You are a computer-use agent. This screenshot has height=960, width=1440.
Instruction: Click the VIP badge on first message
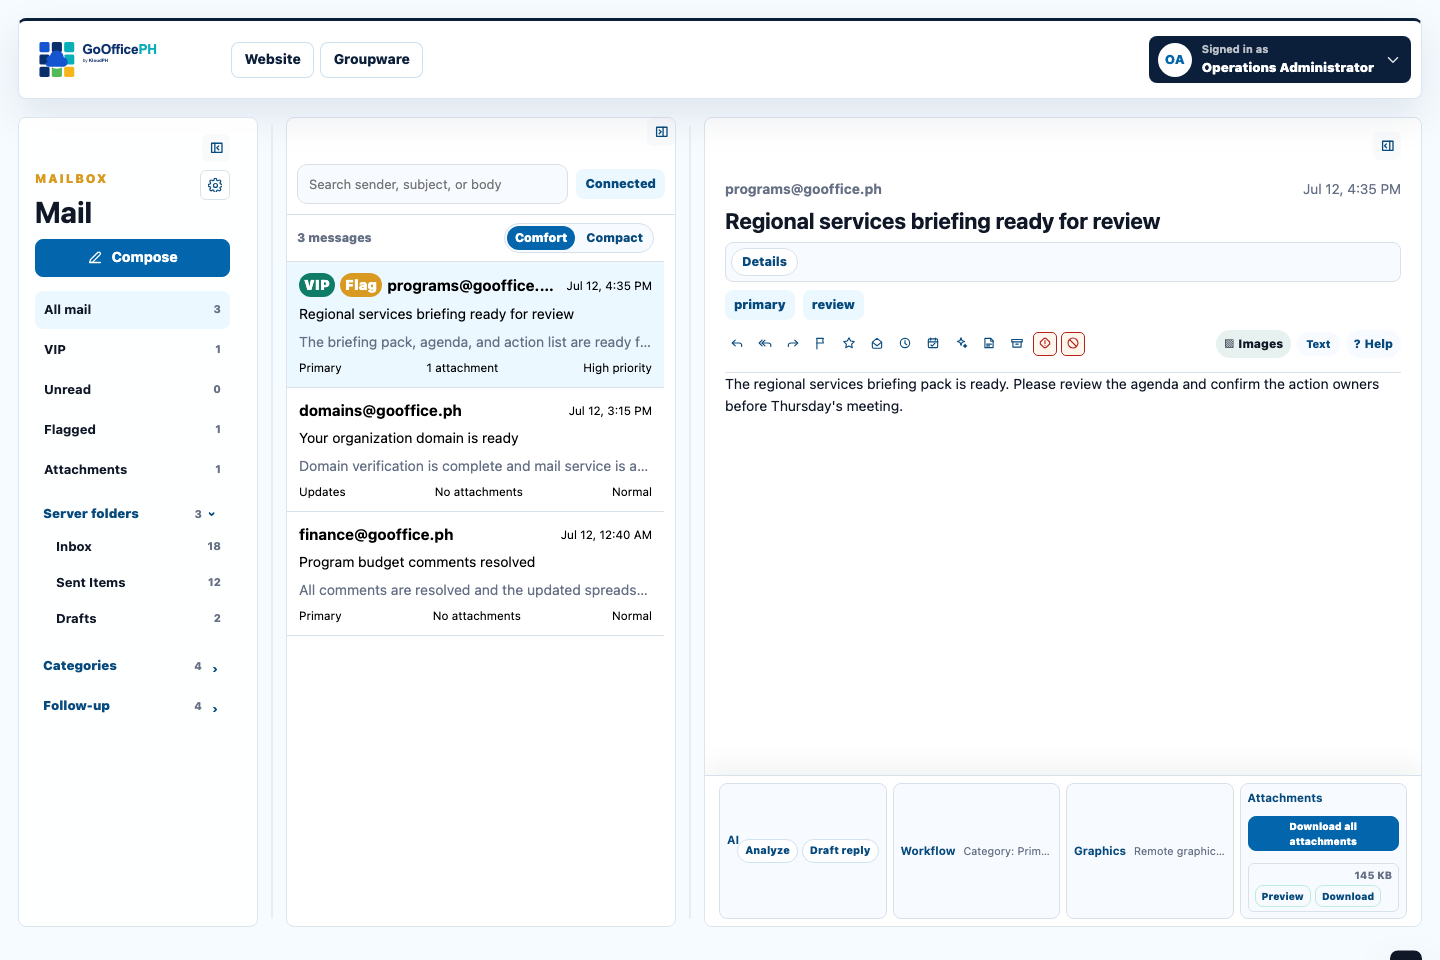317,286
